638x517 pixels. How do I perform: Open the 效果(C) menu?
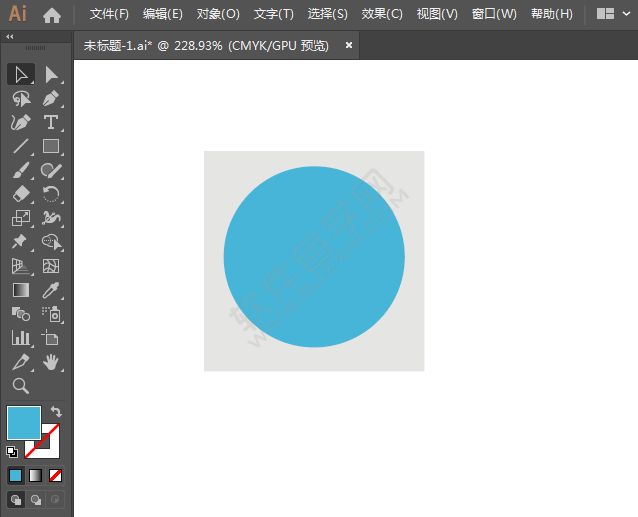pyautogui.click(x=382, y=14)
